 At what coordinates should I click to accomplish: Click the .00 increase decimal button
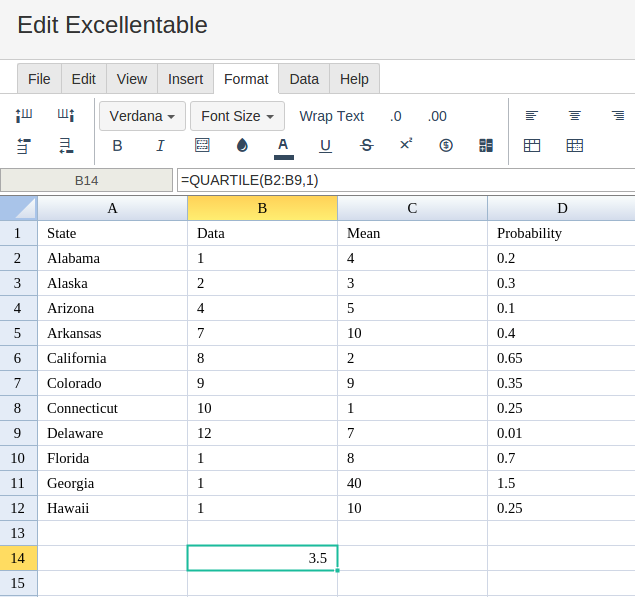pyautogui.click(x=437, y=116)
